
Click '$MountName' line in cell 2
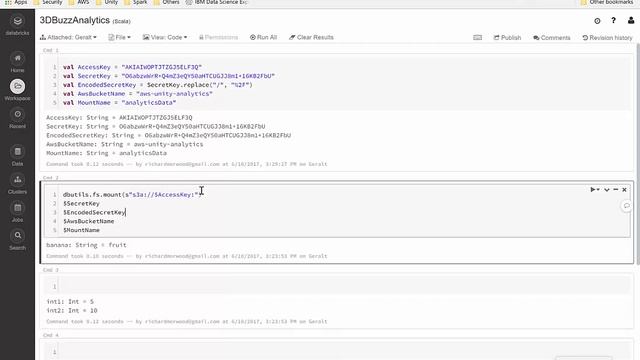coord(81,230)
